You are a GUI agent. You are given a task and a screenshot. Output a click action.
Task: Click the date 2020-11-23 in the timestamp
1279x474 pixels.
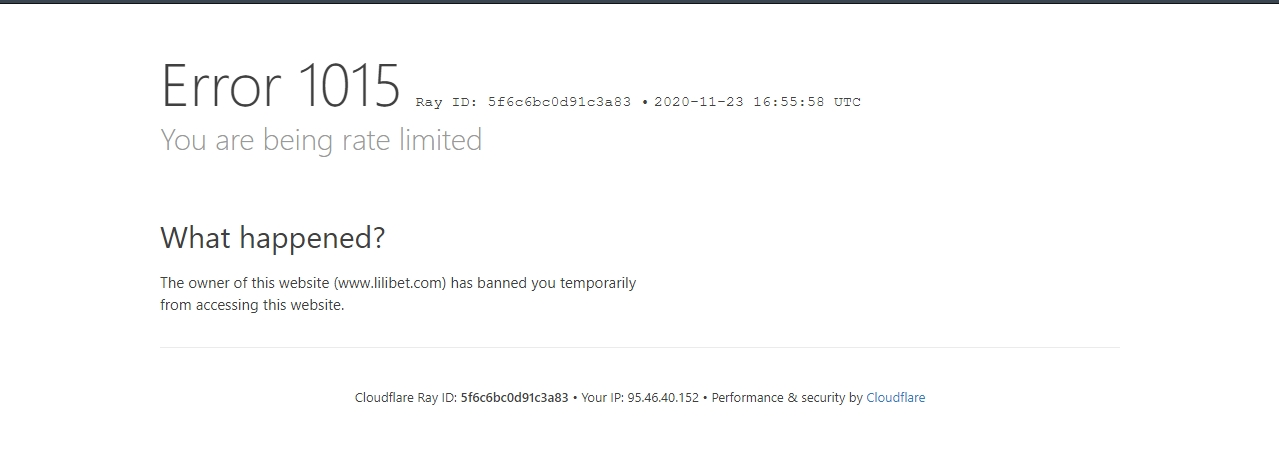pos(699,102)
